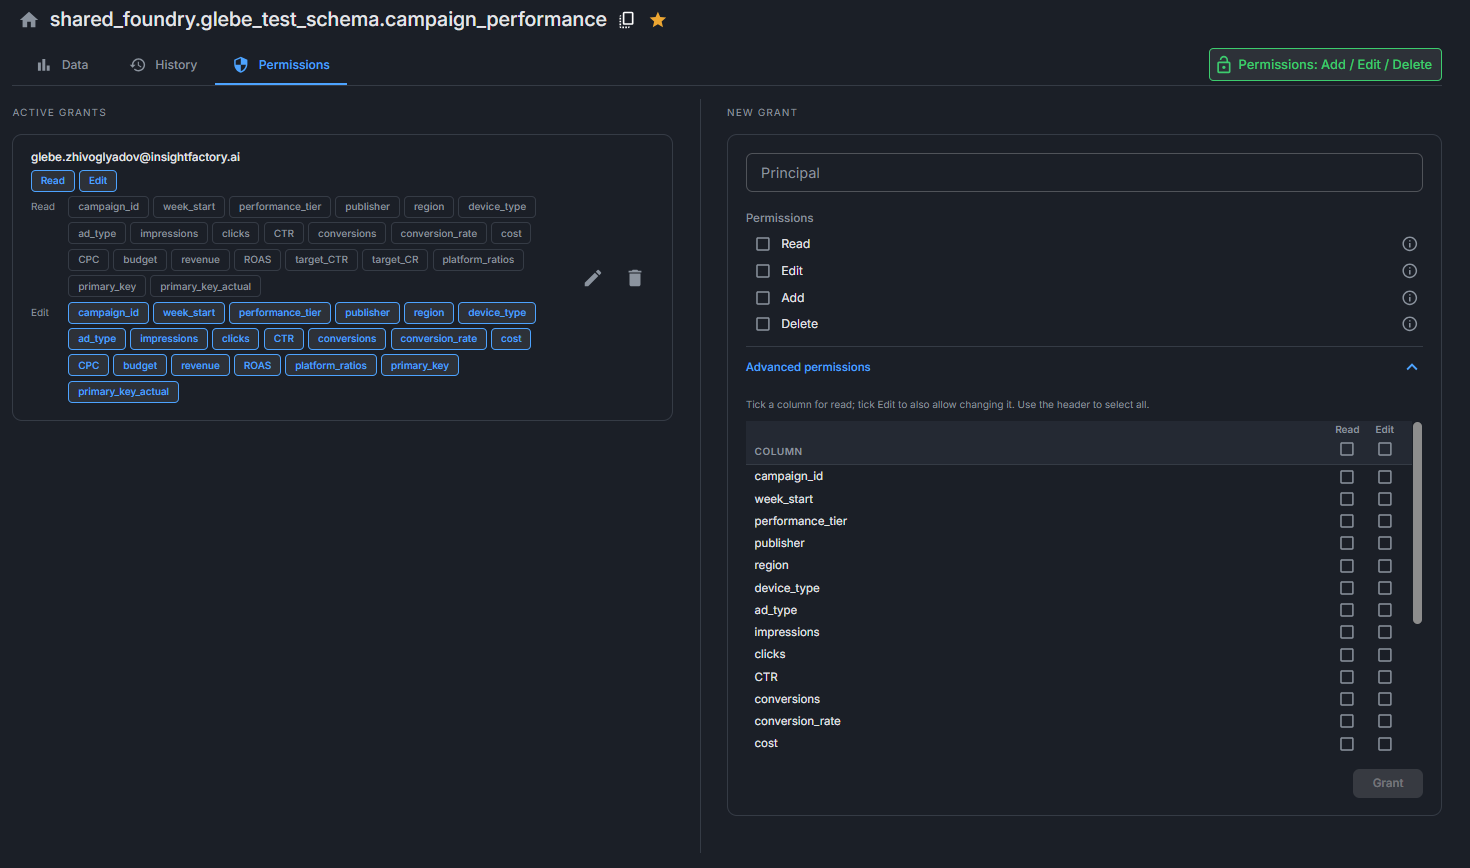Tick the Edit checkbox for conversions
This screenshot has width=1470, height=868.
pos(1385,699)
